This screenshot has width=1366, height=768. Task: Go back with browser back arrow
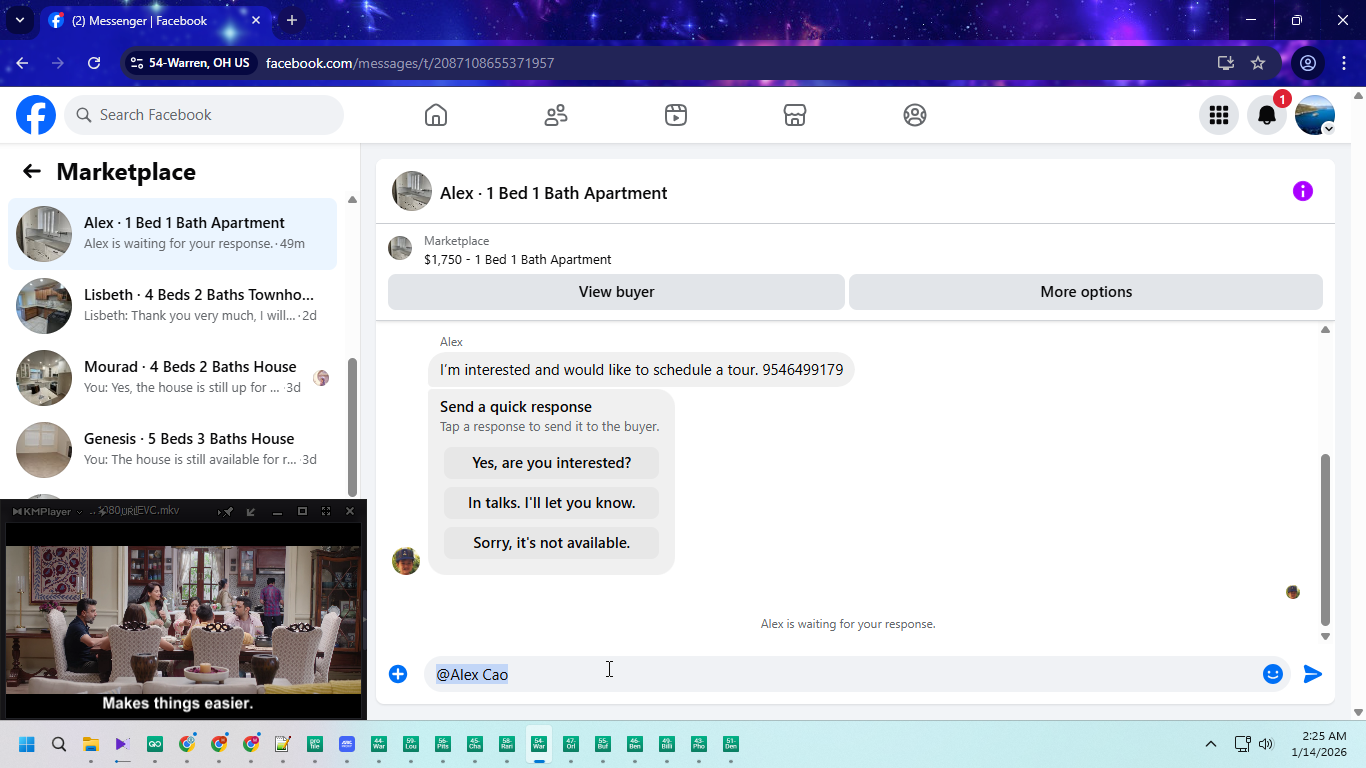point(22,63)
